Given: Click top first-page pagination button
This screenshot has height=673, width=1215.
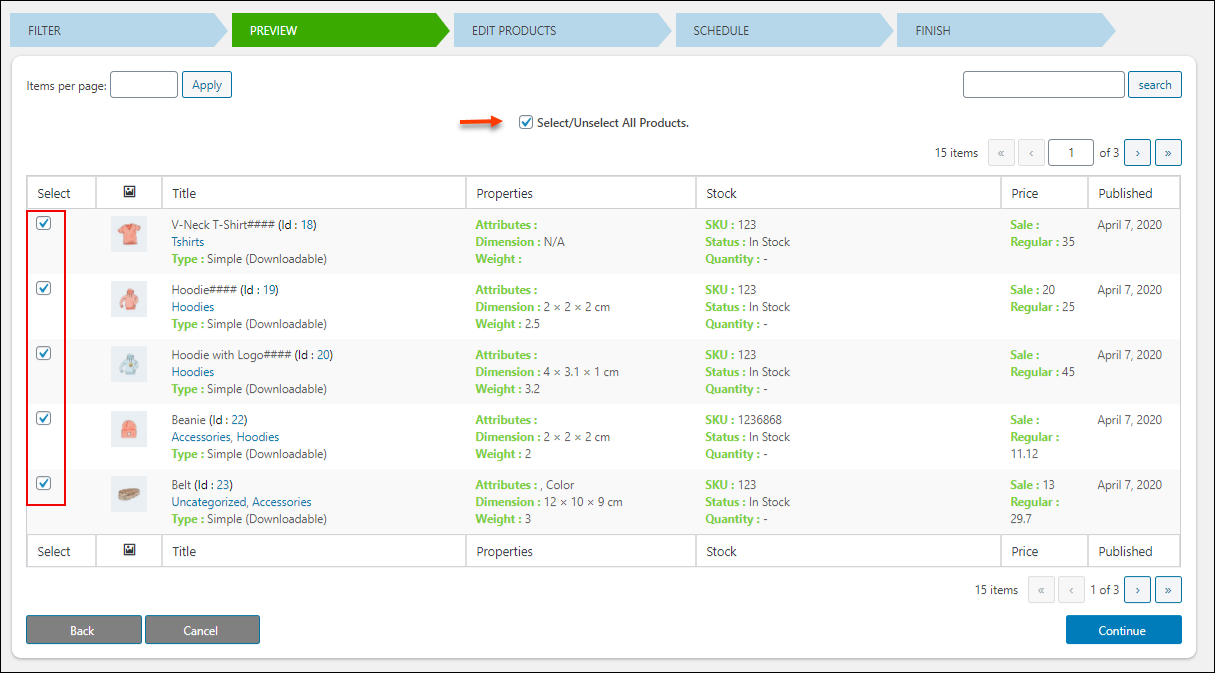Looking at the screenshot, I should coord(1001,153).
